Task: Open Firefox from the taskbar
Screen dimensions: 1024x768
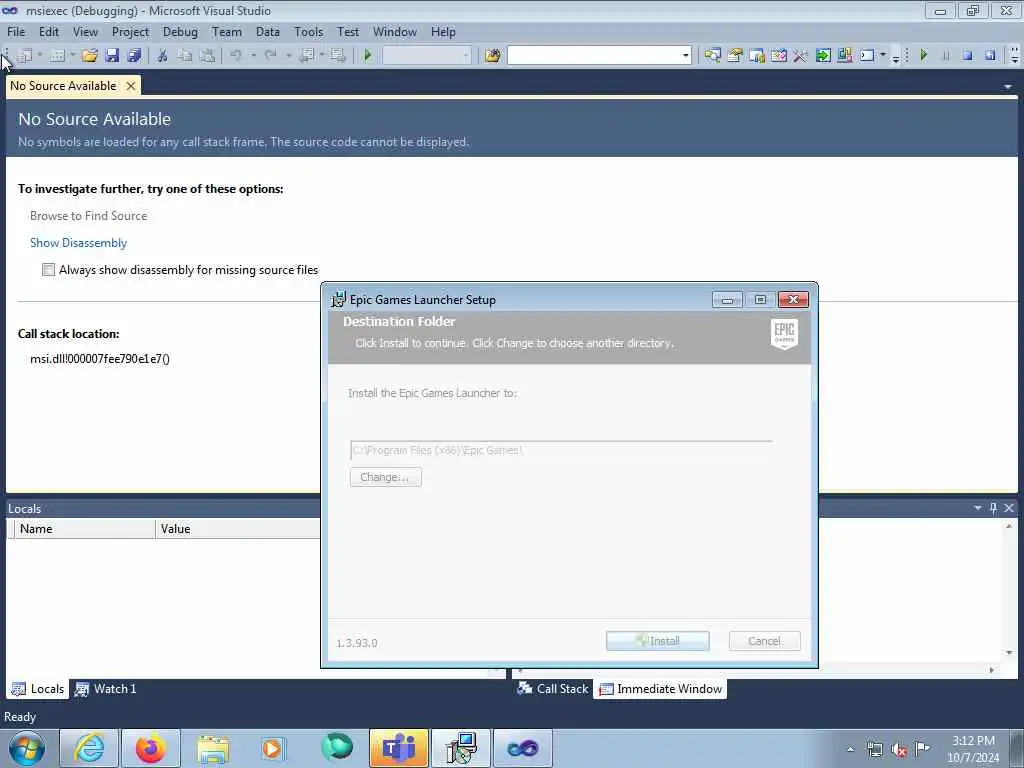Action: pyautogui.click(x=150, y=748)
